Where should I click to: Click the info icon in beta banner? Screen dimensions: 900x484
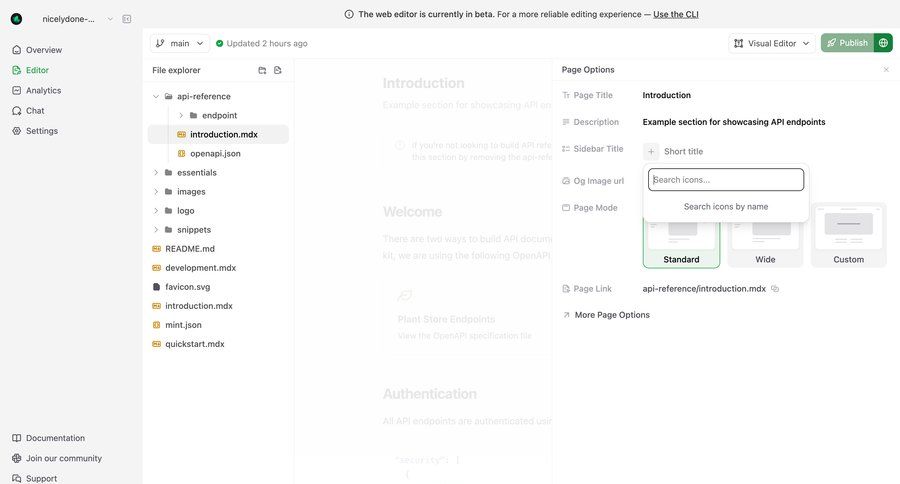pos(349,14)
